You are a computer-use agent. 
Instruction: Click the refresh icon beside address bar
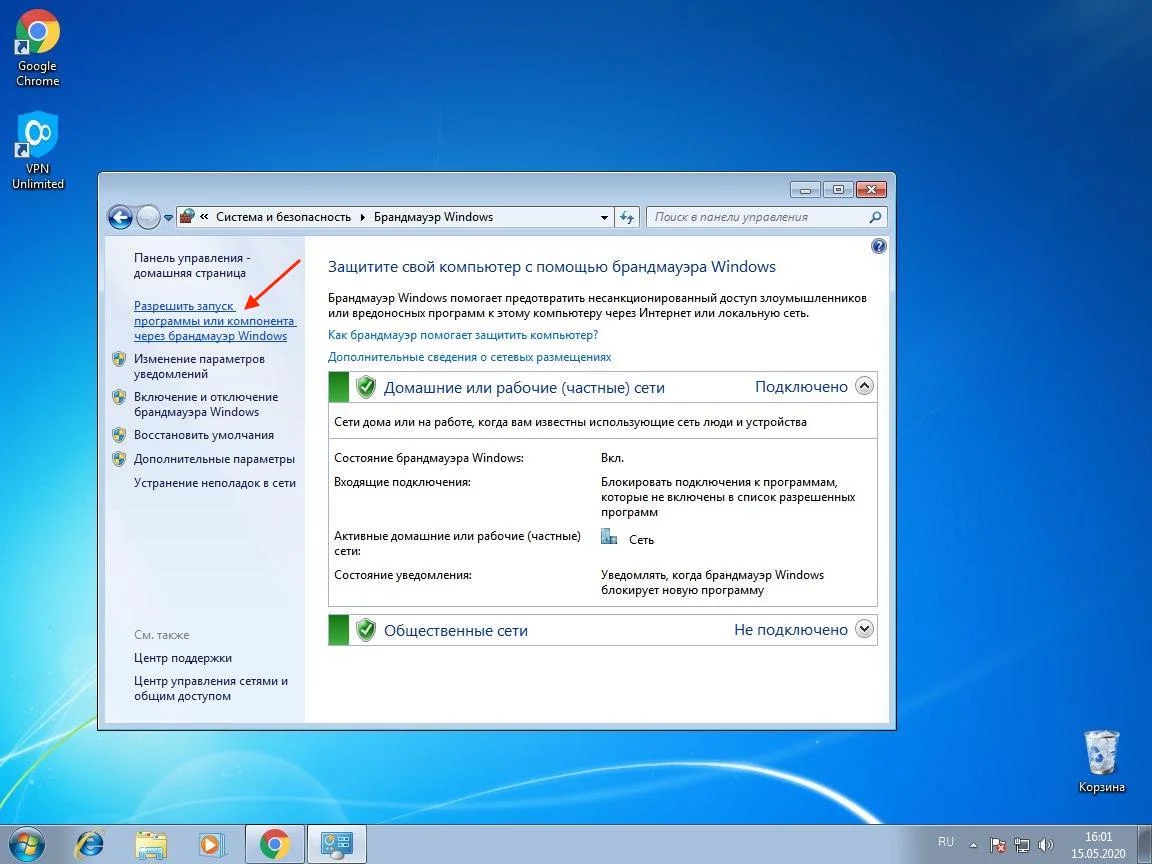pos(627,217)
